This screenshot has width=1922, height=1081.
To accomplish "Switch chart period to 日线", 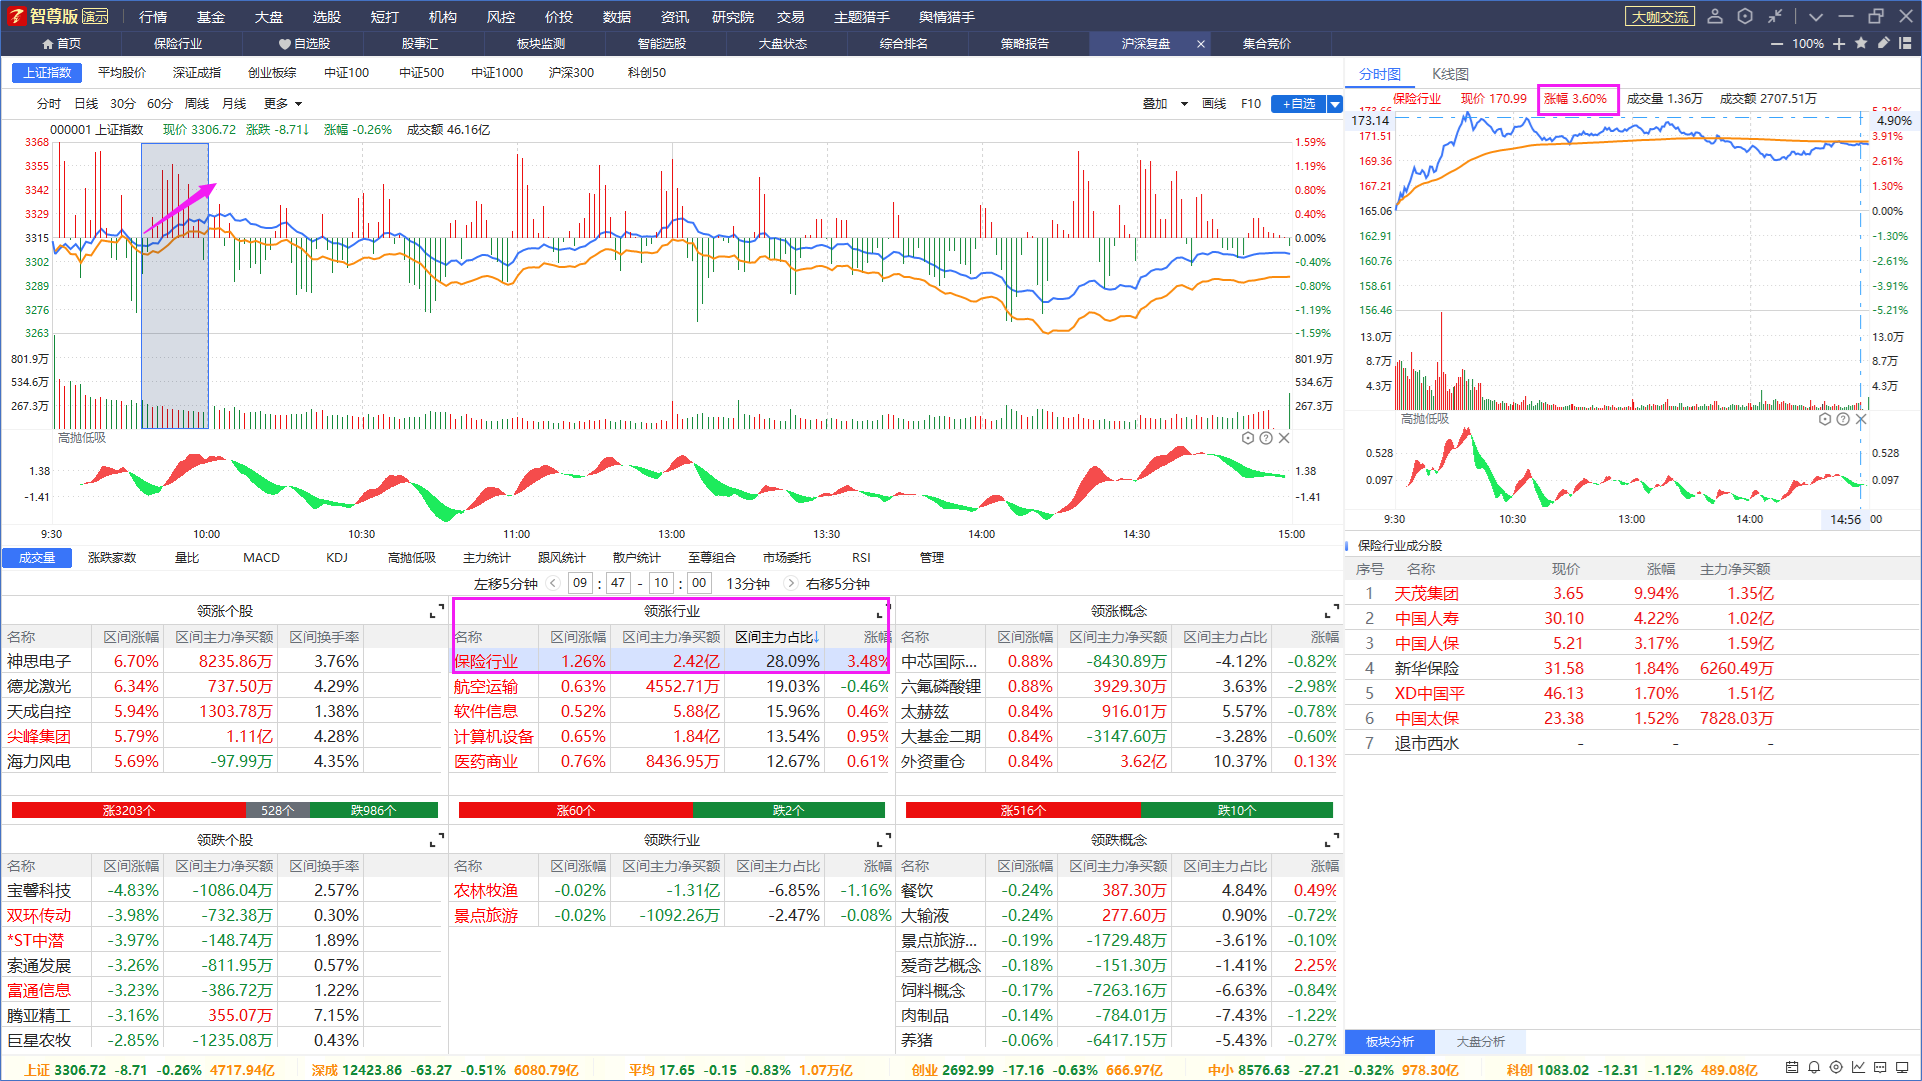I will [87, 104].
